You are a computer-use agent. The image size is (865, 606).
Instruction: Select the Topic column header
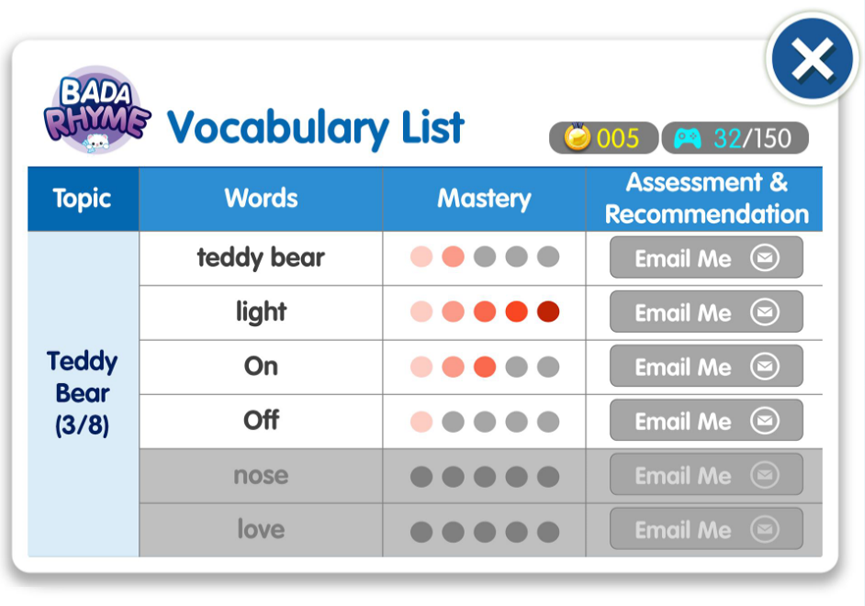tap(83, 199)
